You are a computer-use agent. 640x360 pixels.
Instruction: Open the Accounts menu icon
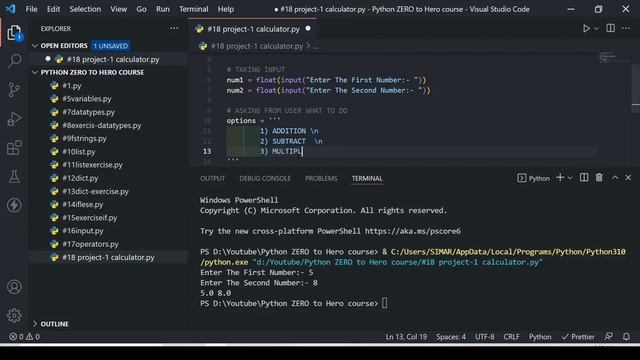(x=14, y=287)
